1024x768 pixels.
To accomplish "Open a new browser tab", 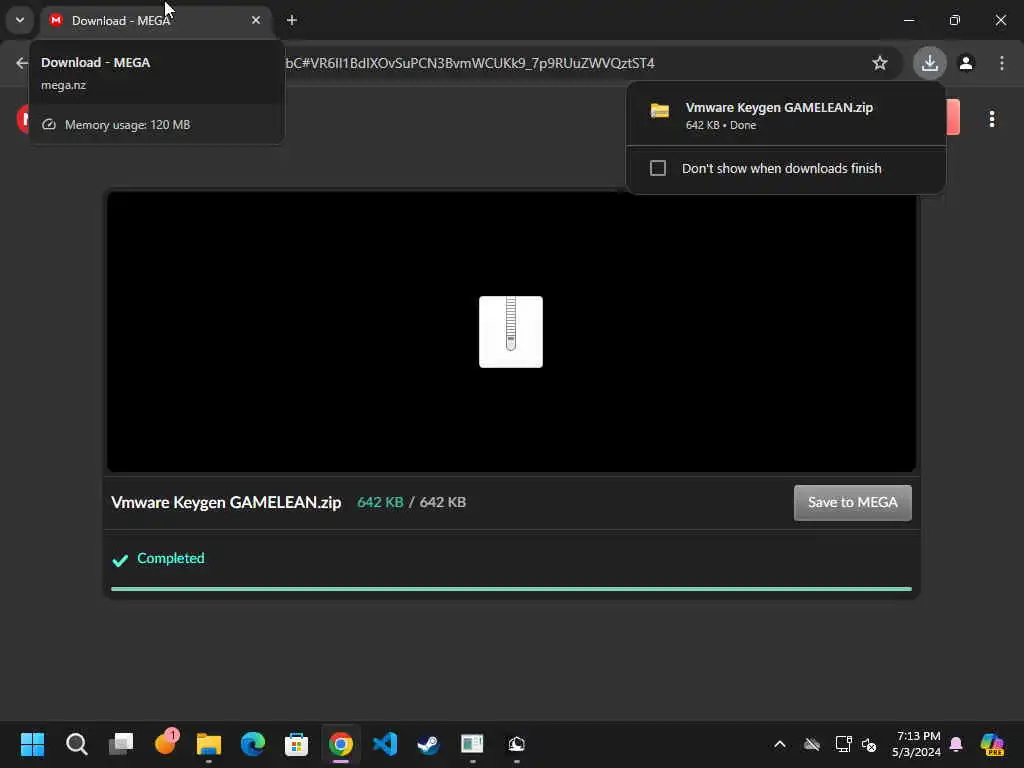I will tap(292, 20).
